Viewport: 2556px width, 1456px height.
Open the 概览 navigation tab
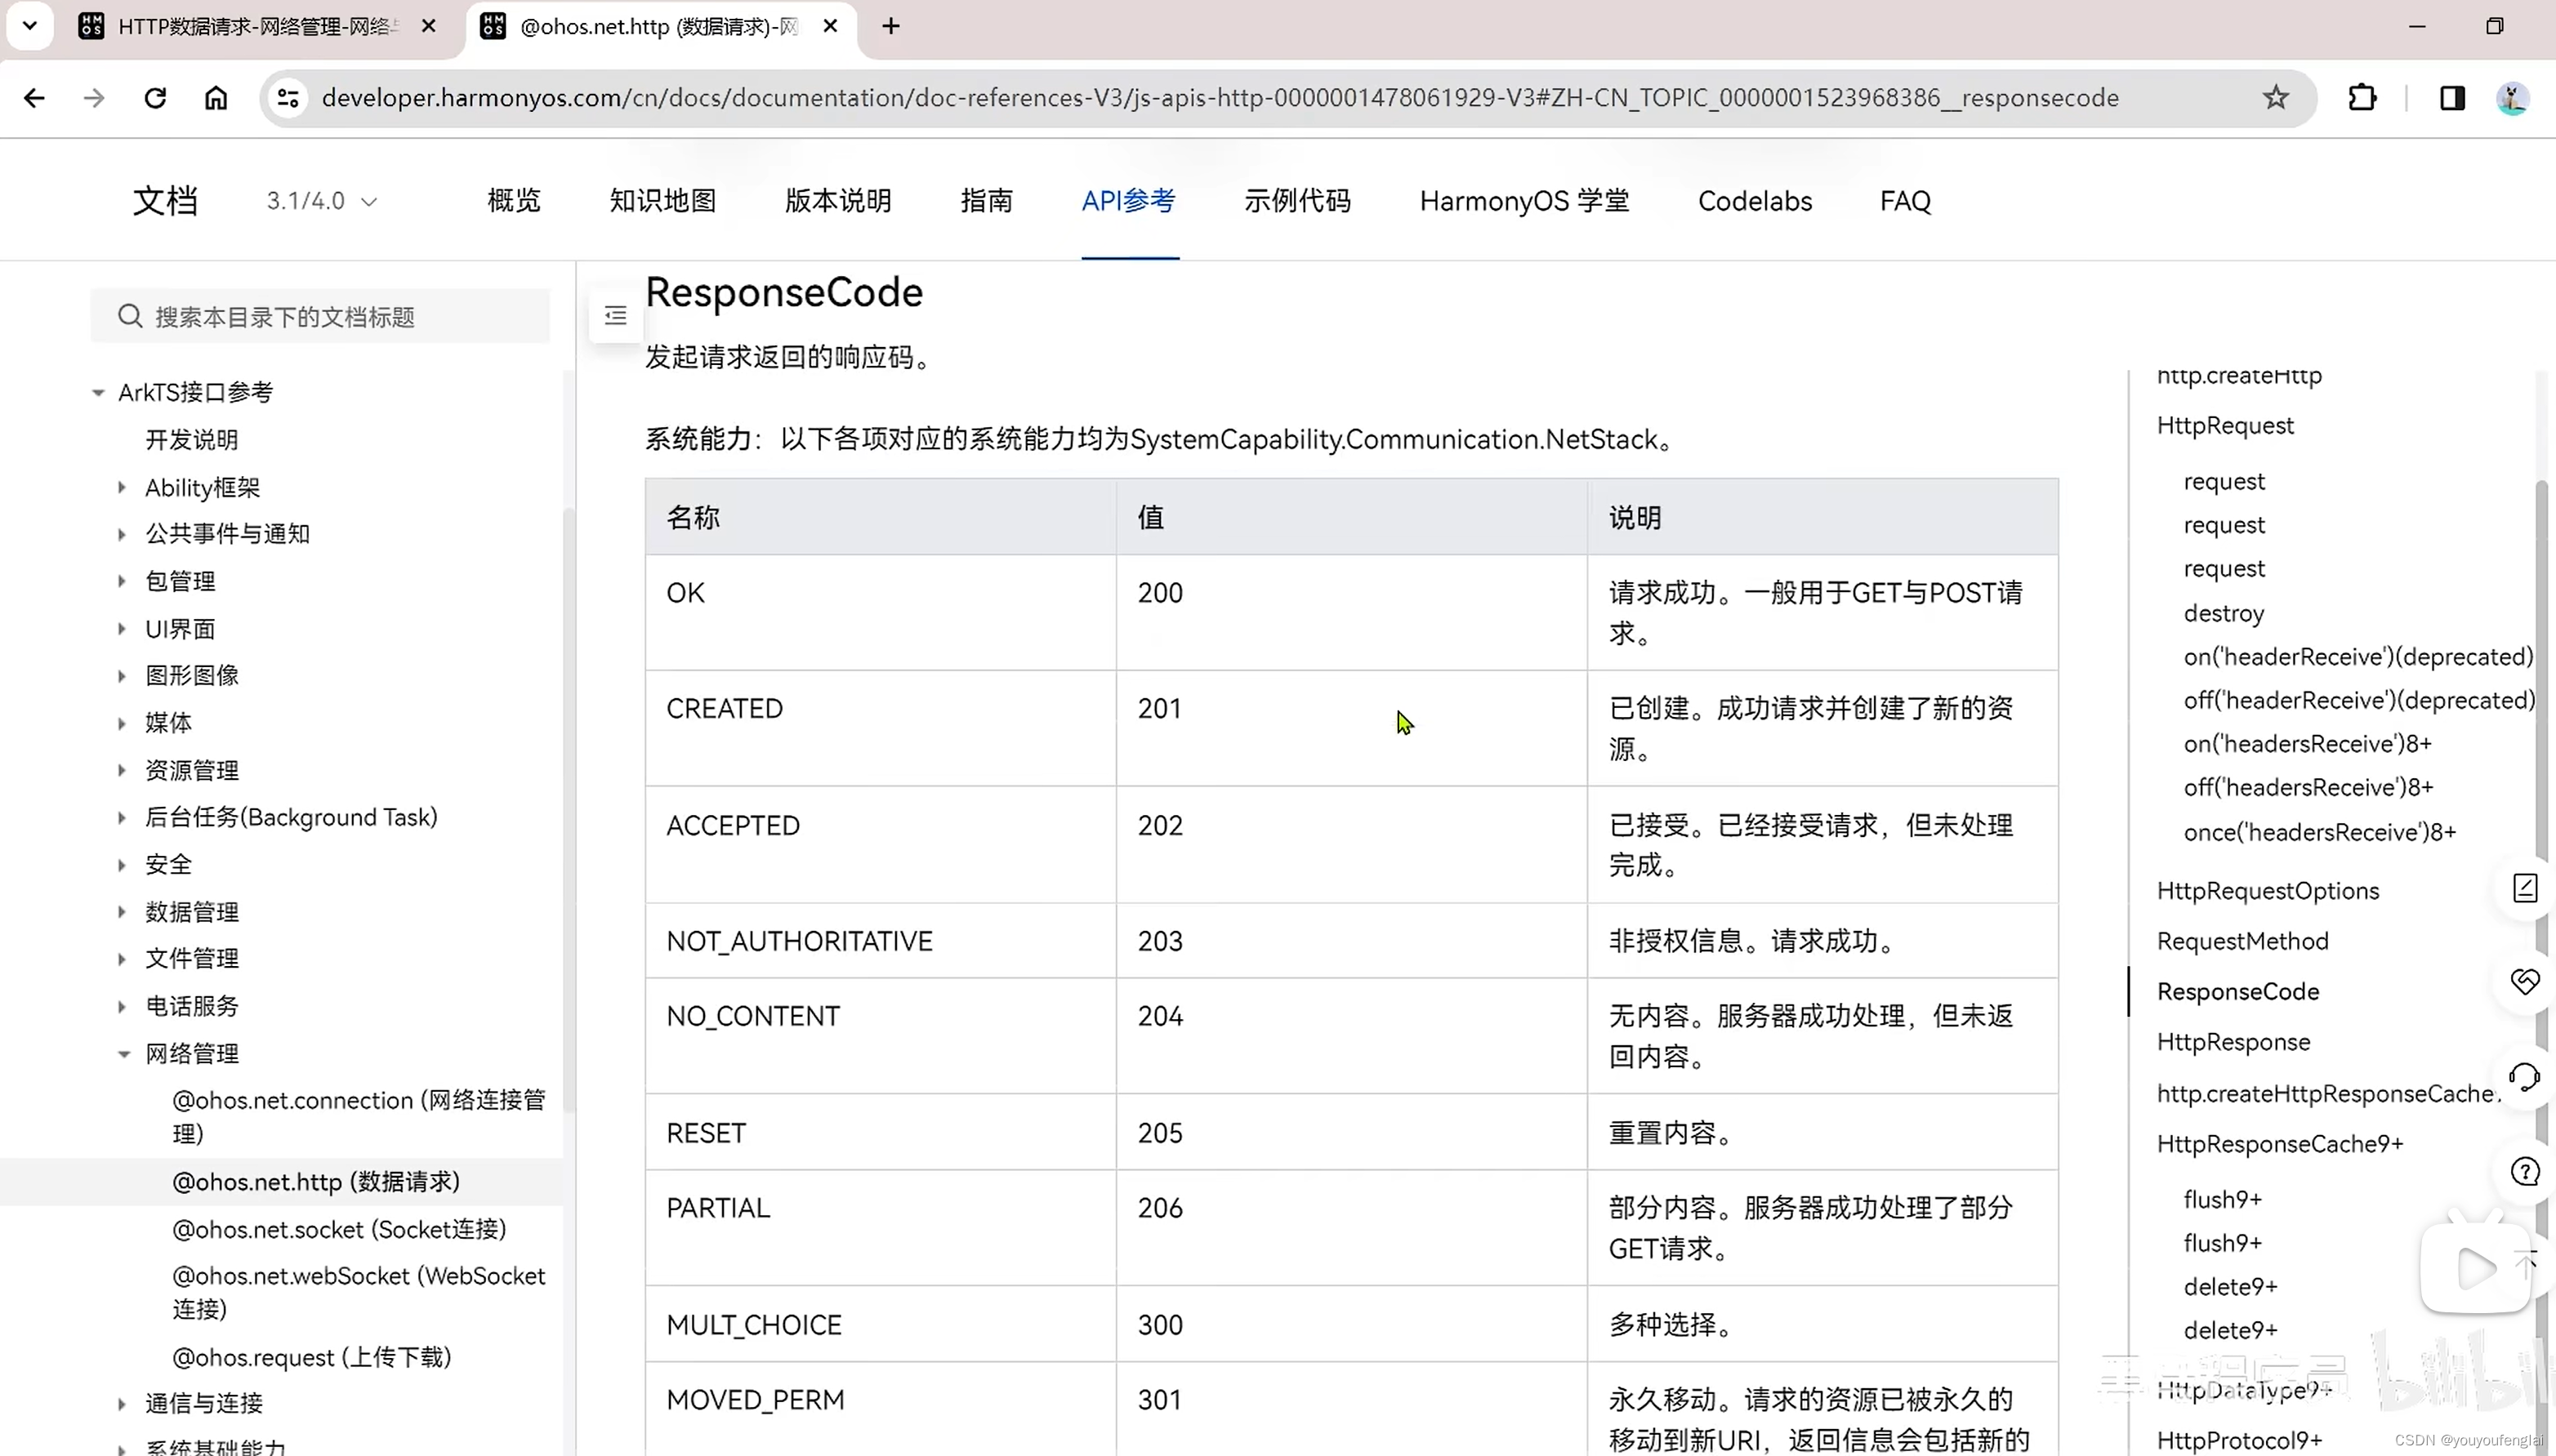tap(514, 201)
